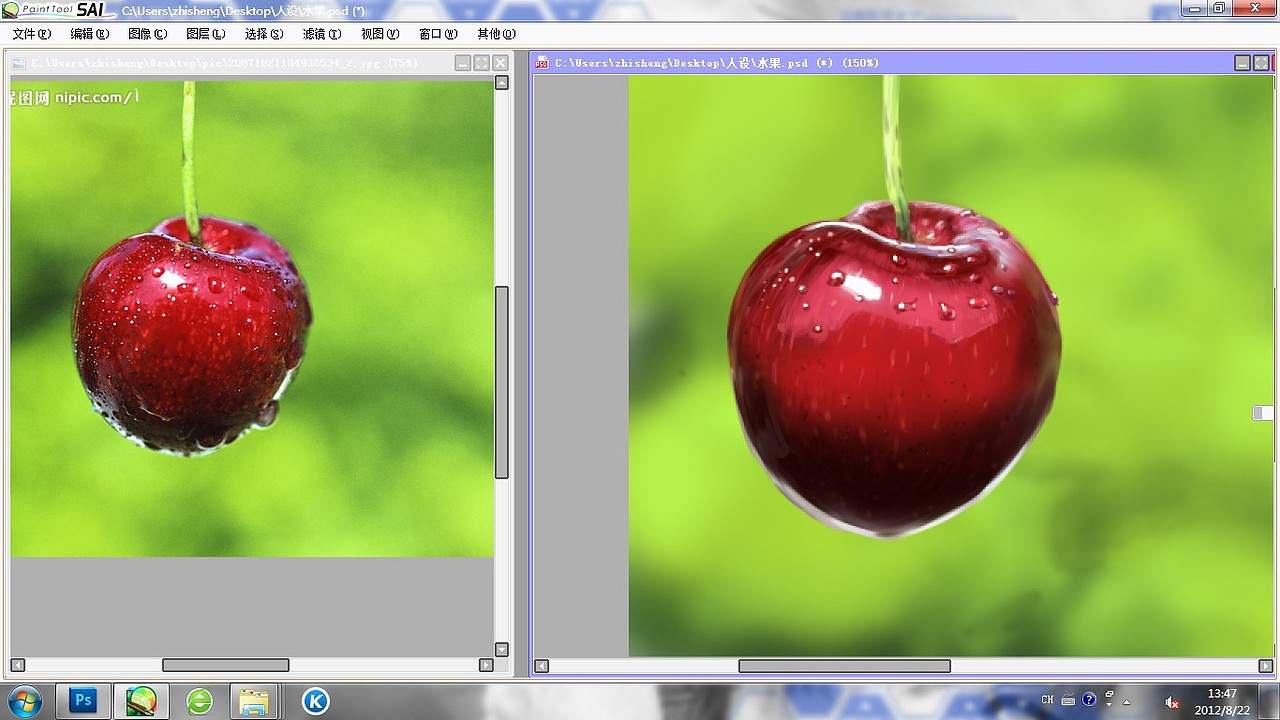The height and width of the screenshot is (720, 1280).
Task: Click the JPG document icon in reference window title
Action: coord(19,63)
